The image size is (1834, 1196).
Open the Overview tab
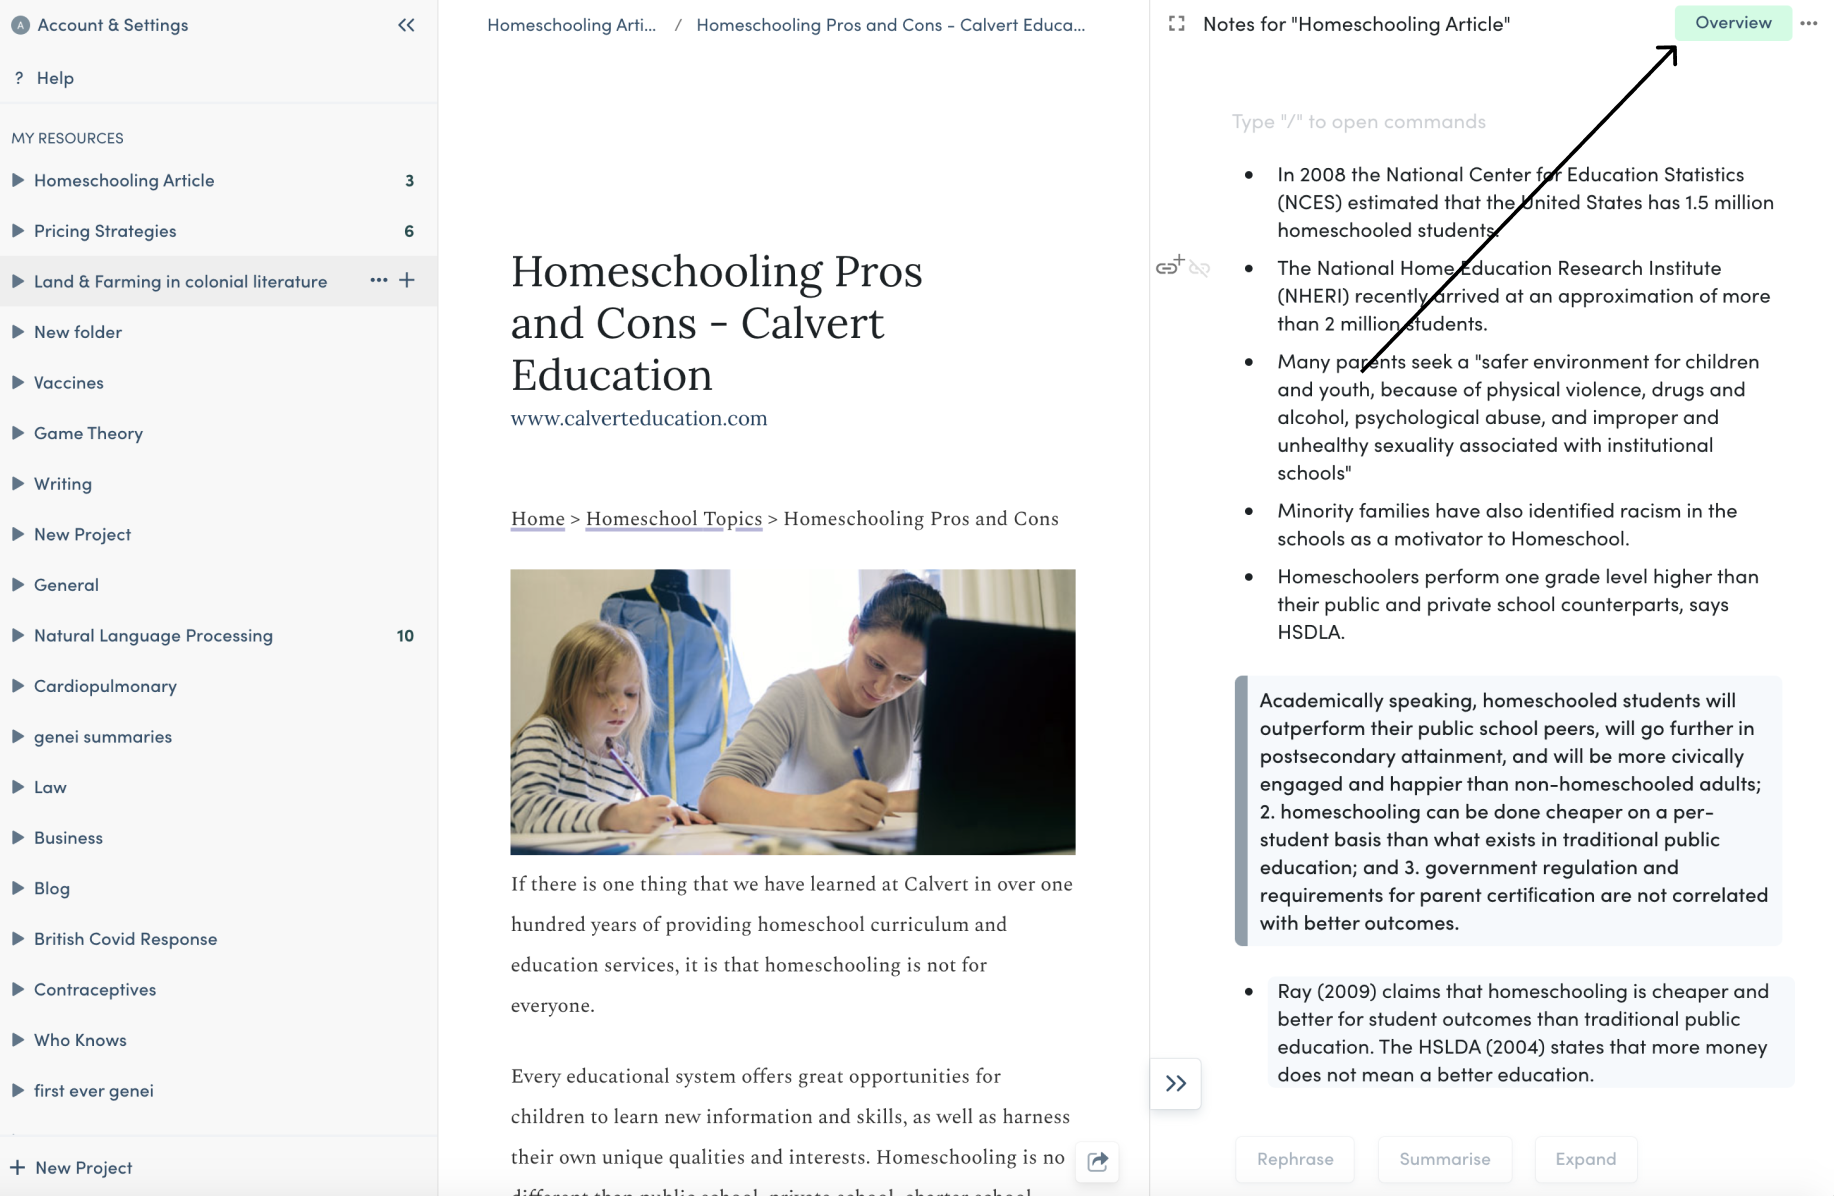tap(1733, 23)
